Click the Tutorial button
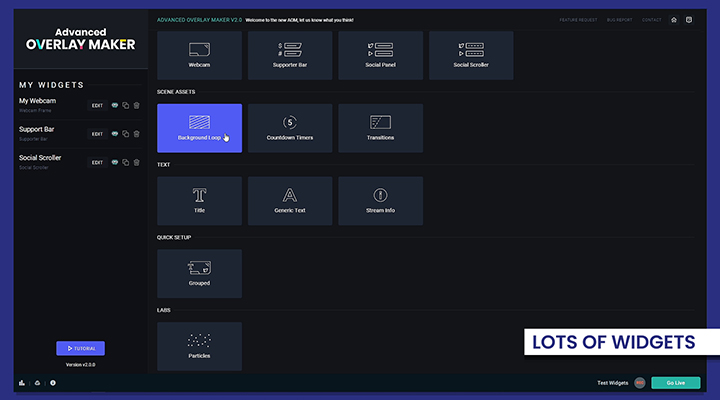This screenshot has width=720, height=400. tap(80, 348)
